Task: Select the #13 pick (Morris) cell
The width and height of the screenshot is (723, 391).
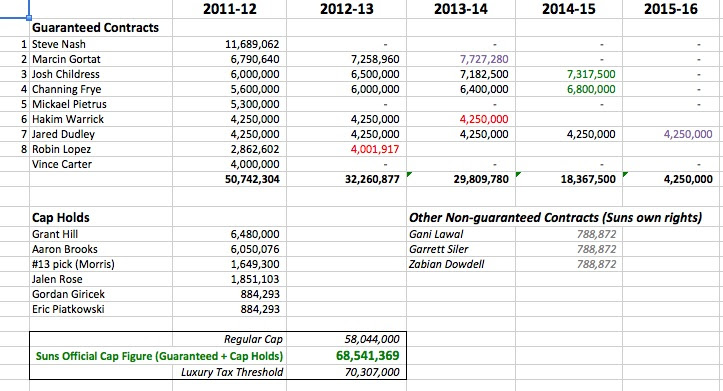Action: coord(101,264)
